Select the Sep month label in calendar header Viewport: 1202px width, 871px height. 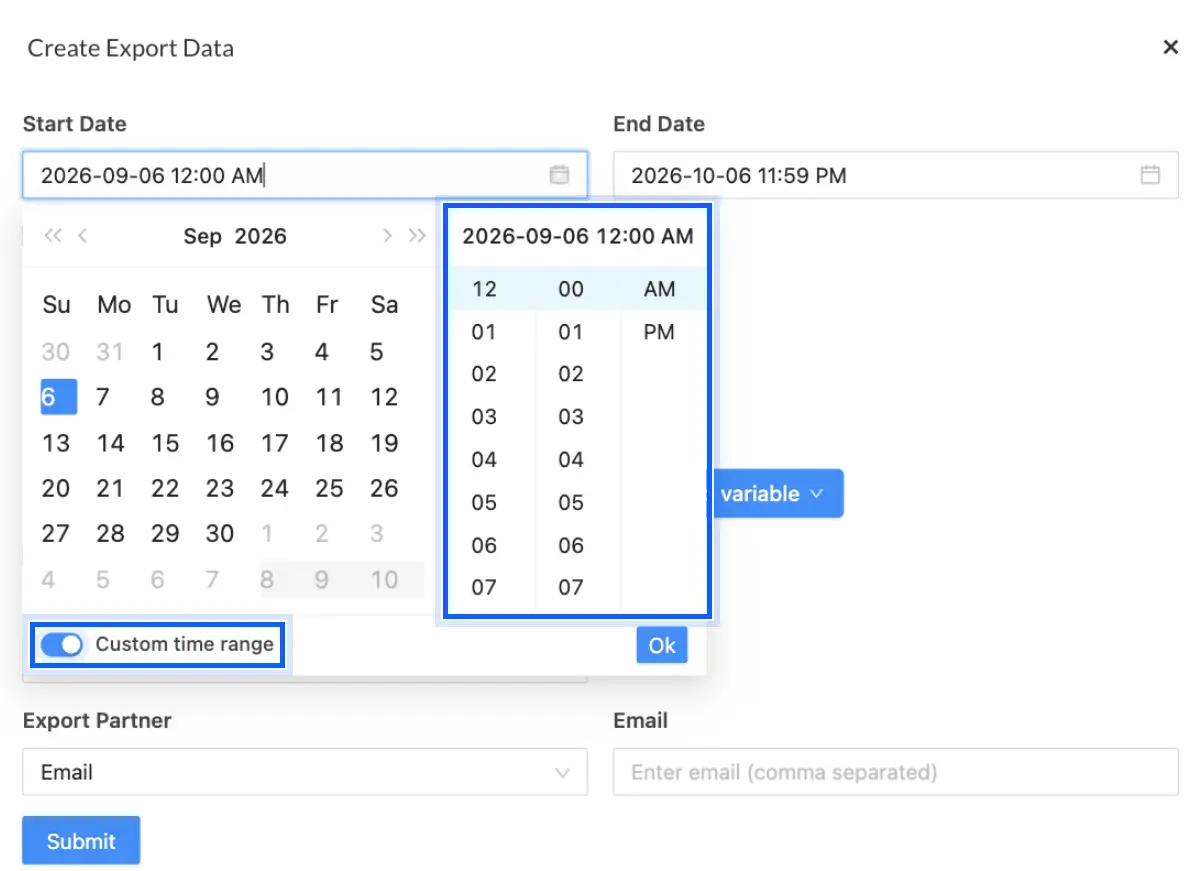pyautogui.click(x=202, y=236)
